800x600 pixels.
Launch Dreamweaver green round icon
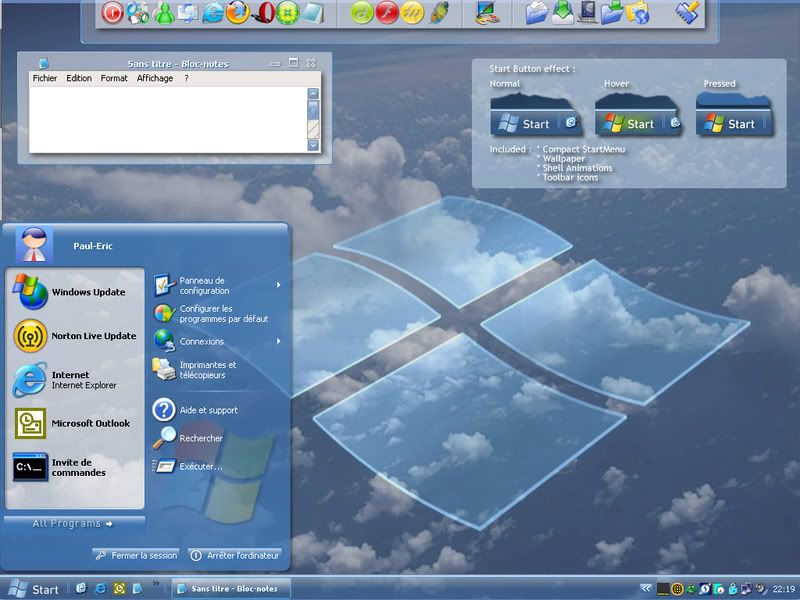pos(362,13)
